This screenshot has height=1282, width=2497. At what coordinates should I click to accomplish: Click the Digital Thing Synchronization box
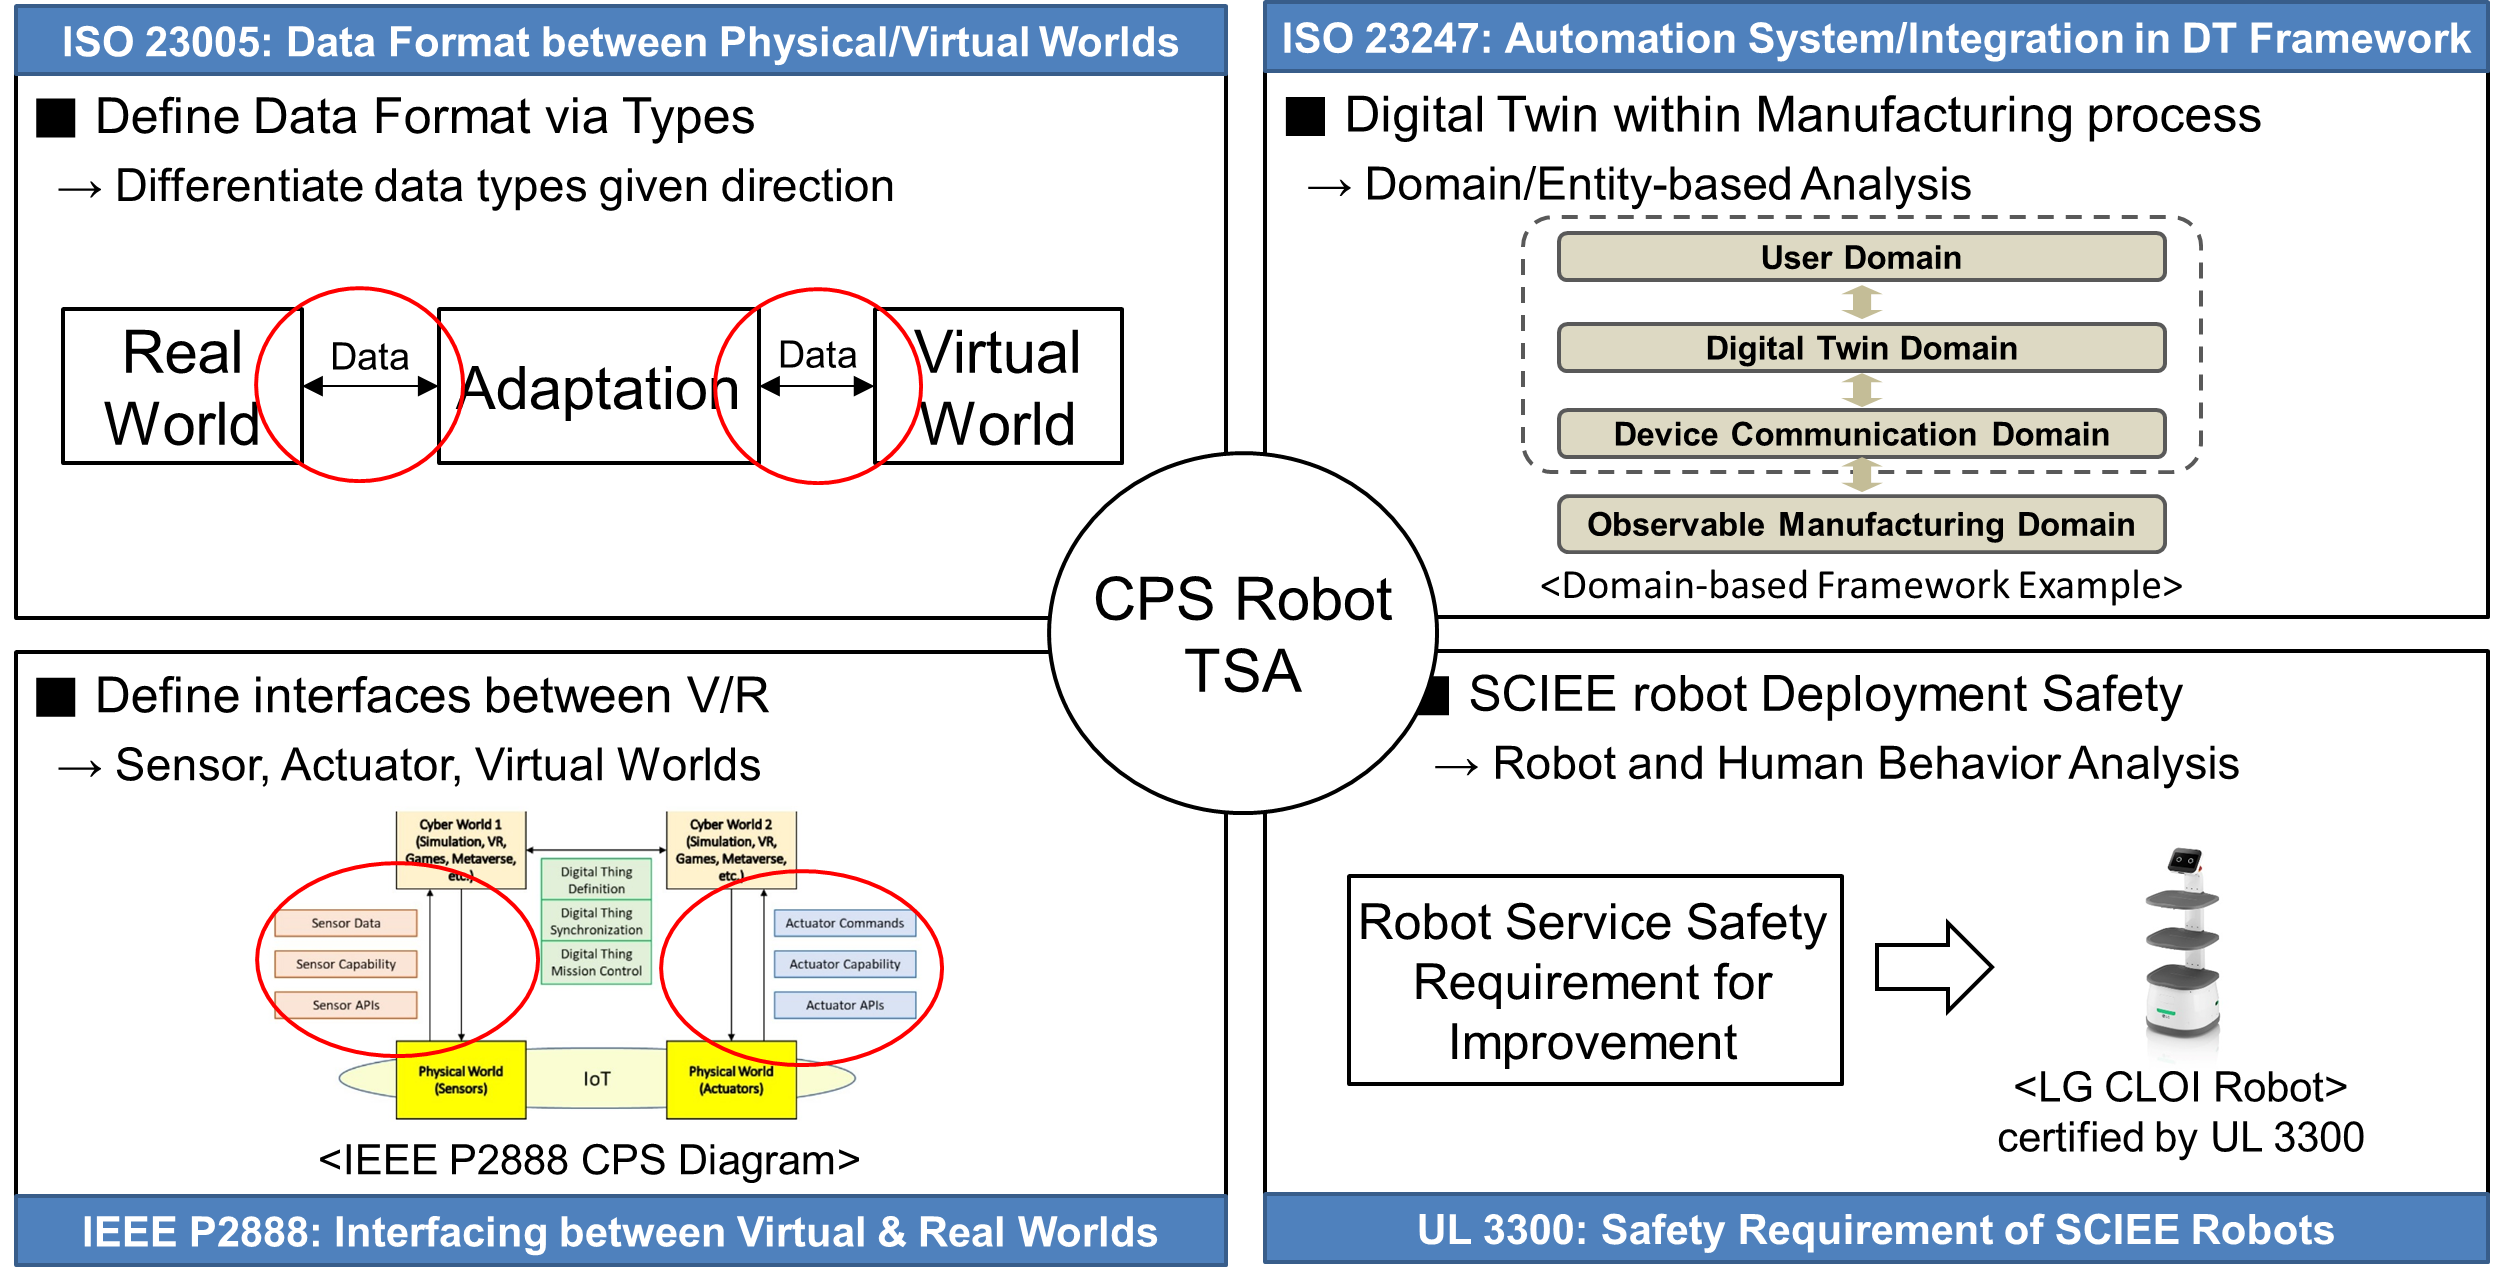pyautogui.click(x=596, y=921)
